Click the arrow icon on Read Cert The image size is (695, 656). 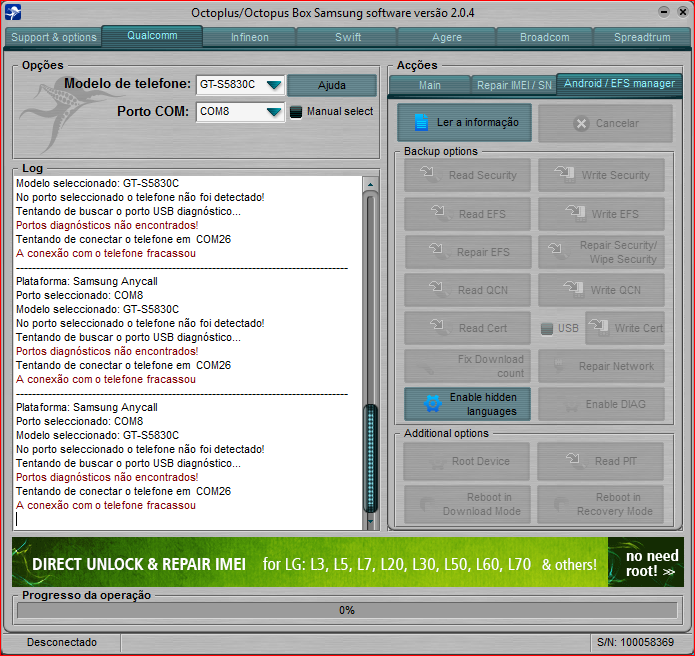click(x=440, y=326)
